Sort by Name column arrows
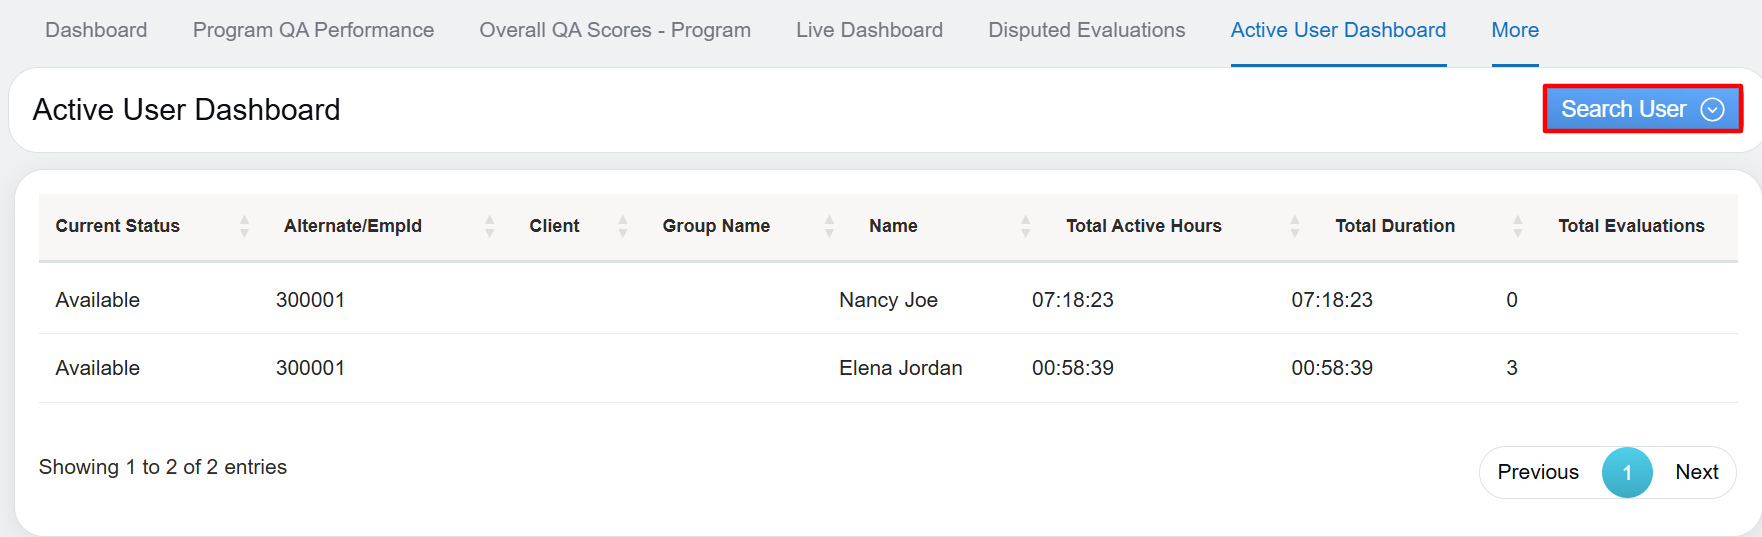Screen dimensions: 1762x537 point(1025,226)
